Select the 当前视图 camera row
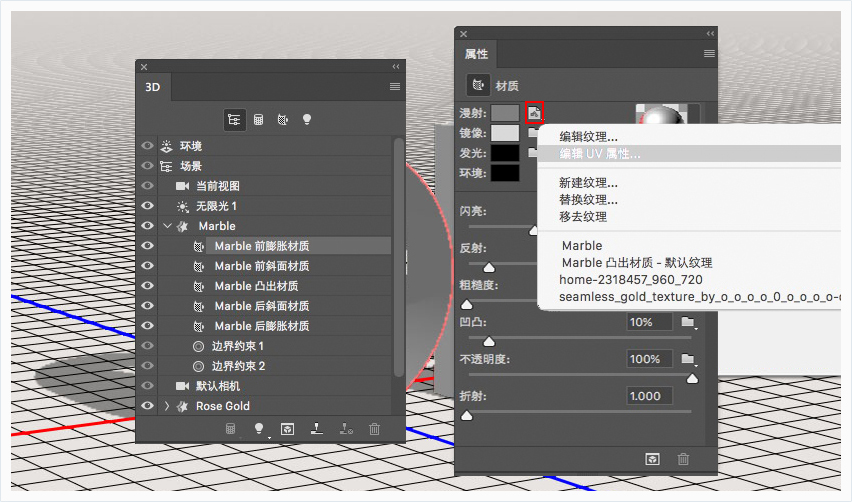The width and height of the screenshot is (852, 502). (274, 186)
